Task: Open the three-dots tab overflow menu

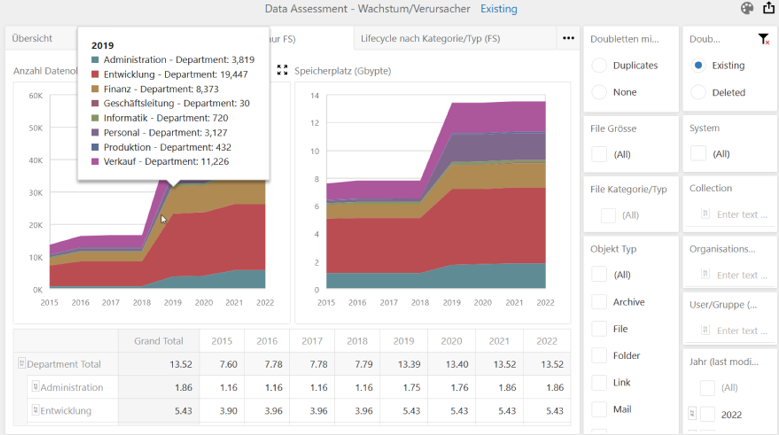Action: pos(568,39)
